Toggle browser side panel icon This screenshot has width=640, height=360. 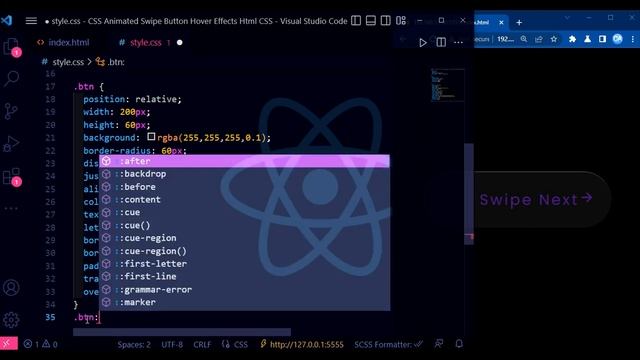[x=602, y=39]
